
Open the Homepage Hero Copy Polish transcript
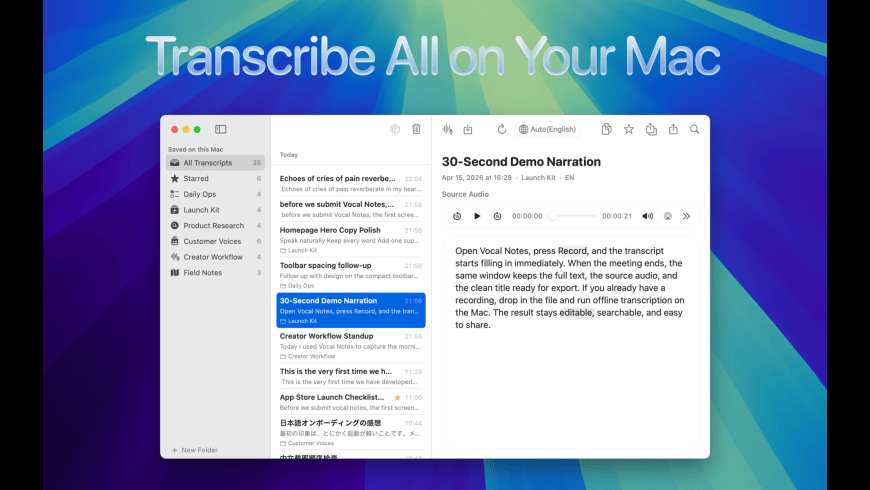click(x=351, y=240)
